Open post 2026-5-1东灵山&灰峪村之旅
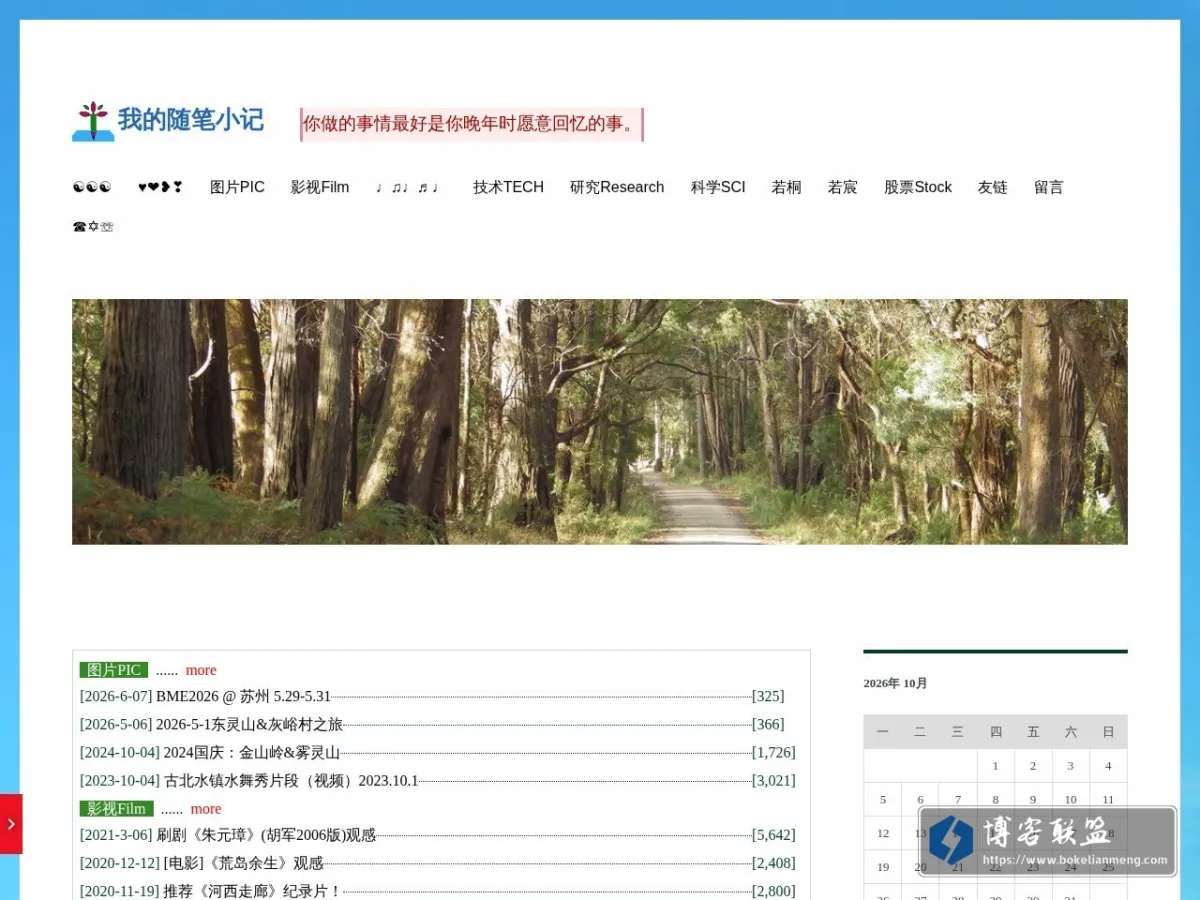The width and height of the screenshot is (1200, 900). pyautogui.click(x=249, y=724)
